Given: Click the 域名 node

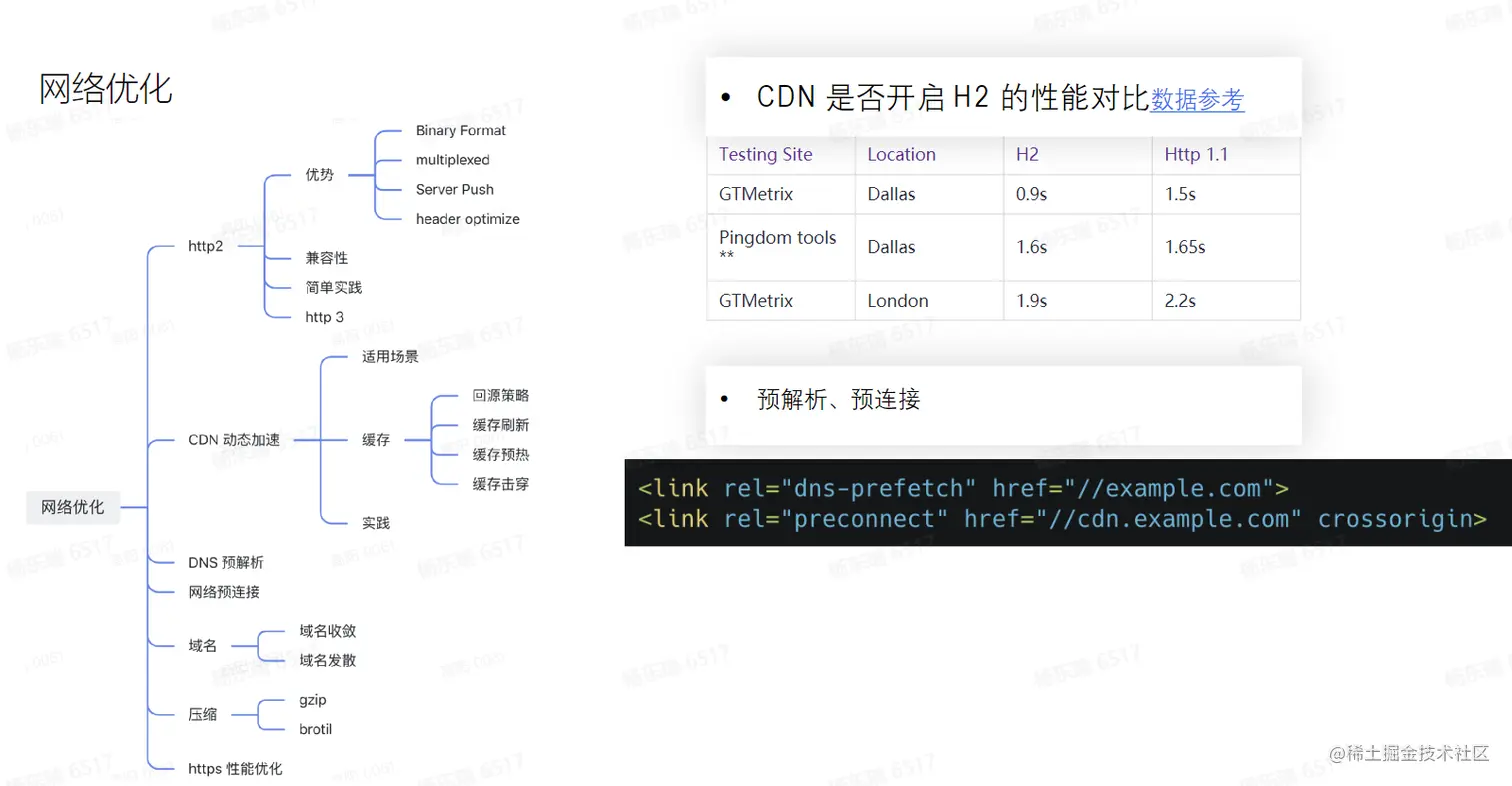Looking at the screenshot, I should pyautogui.click(x=203, y=646).
